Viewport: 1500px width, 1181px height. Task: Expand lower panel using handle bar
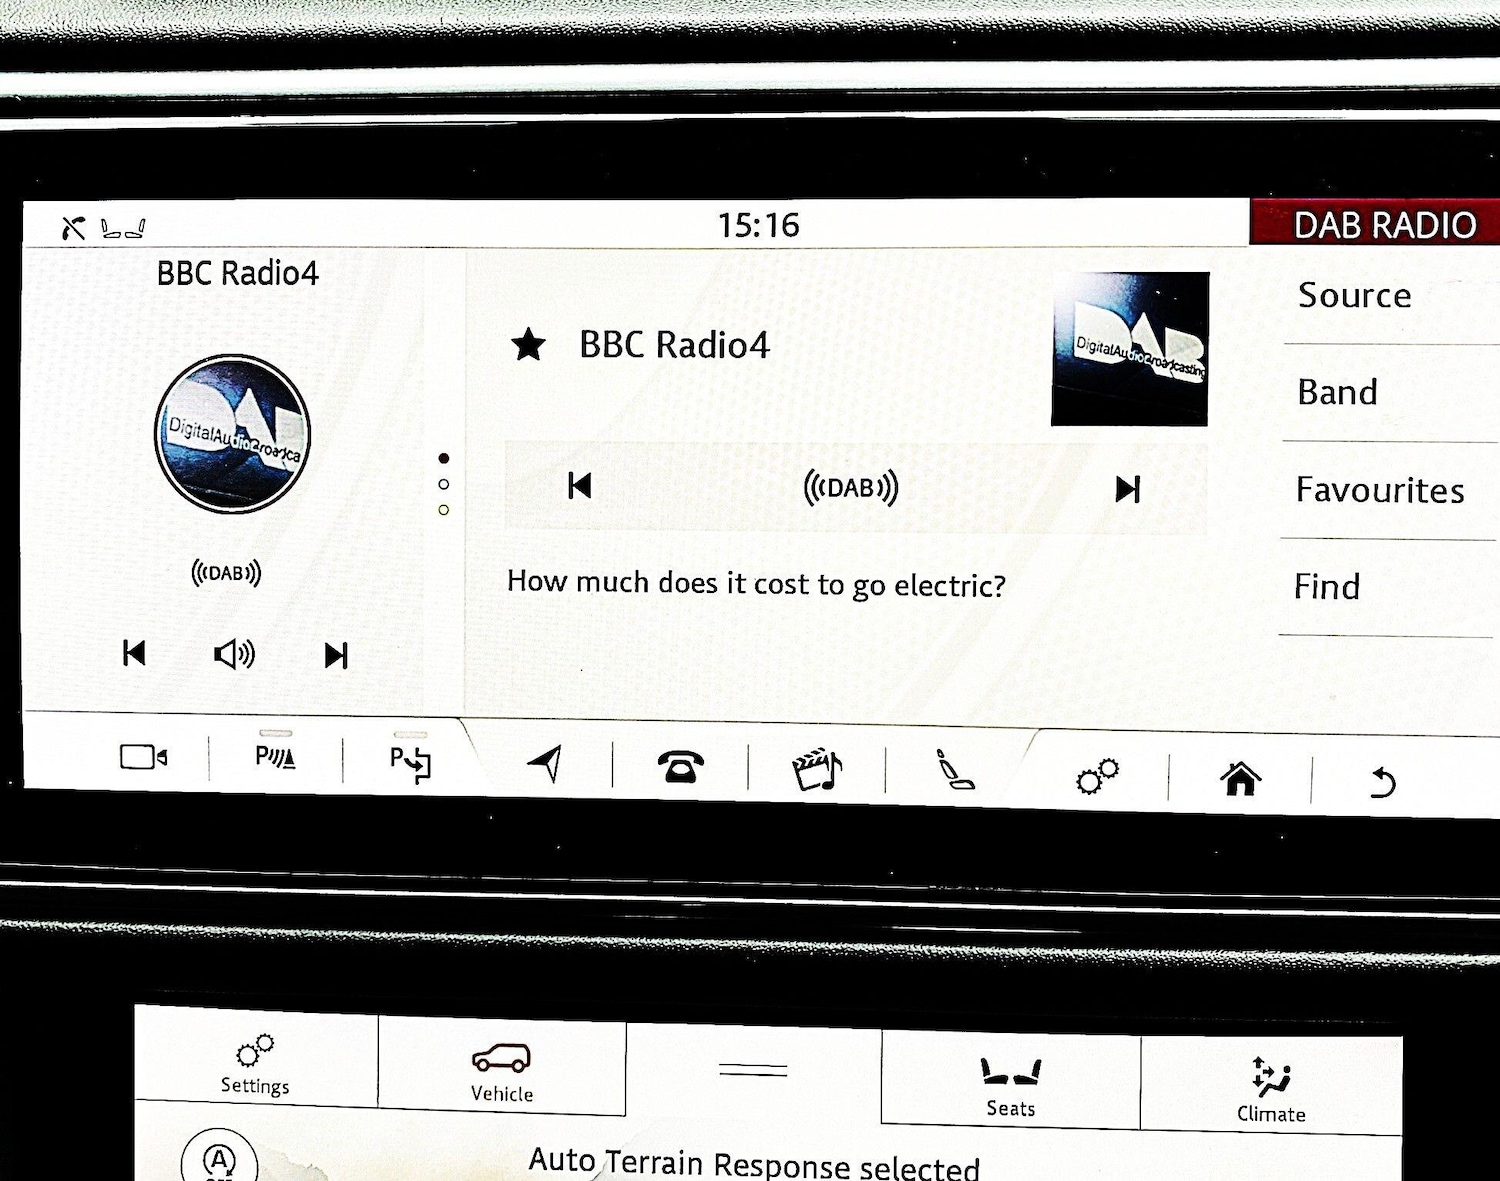[753, 1070]
